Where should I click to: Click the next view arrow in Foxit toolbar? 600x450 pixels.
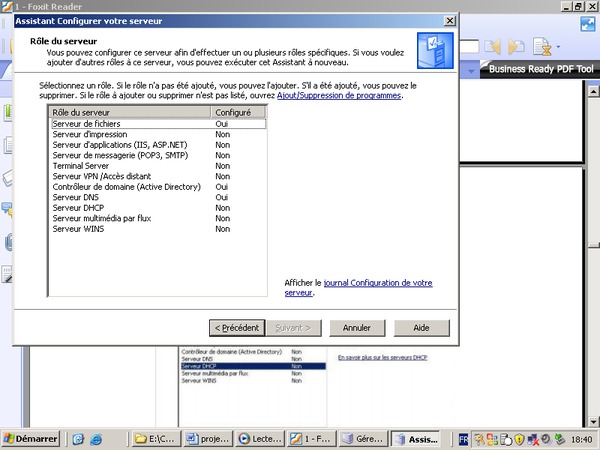[x=517, y=46]
